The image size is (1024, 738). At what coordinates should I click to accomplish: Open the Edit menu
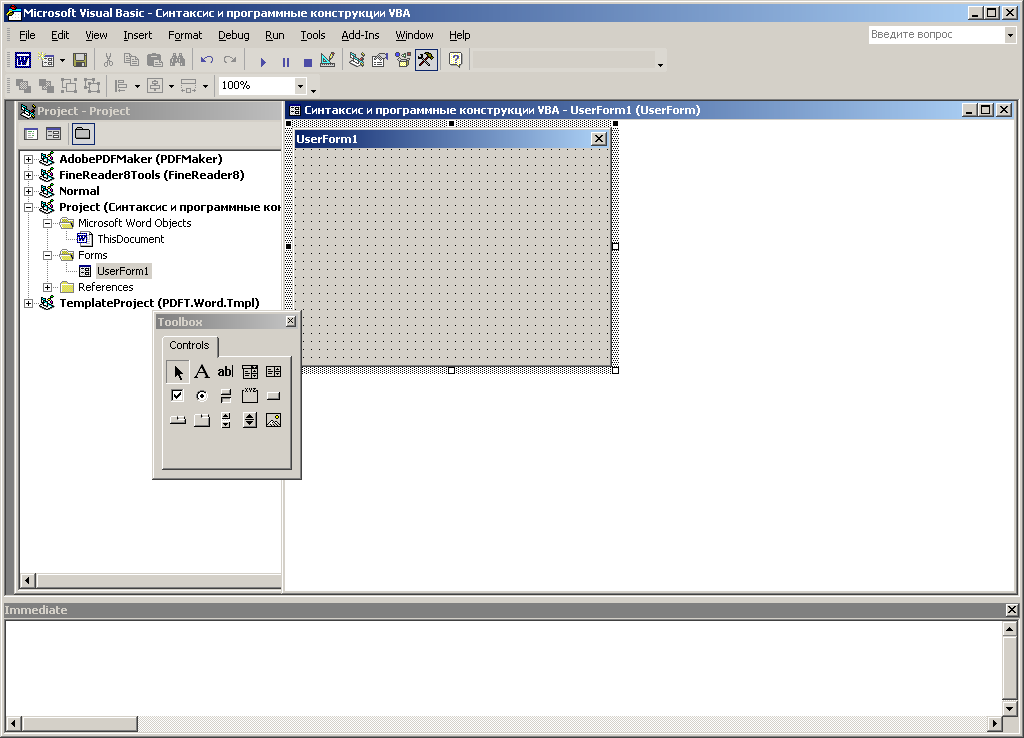60,35
